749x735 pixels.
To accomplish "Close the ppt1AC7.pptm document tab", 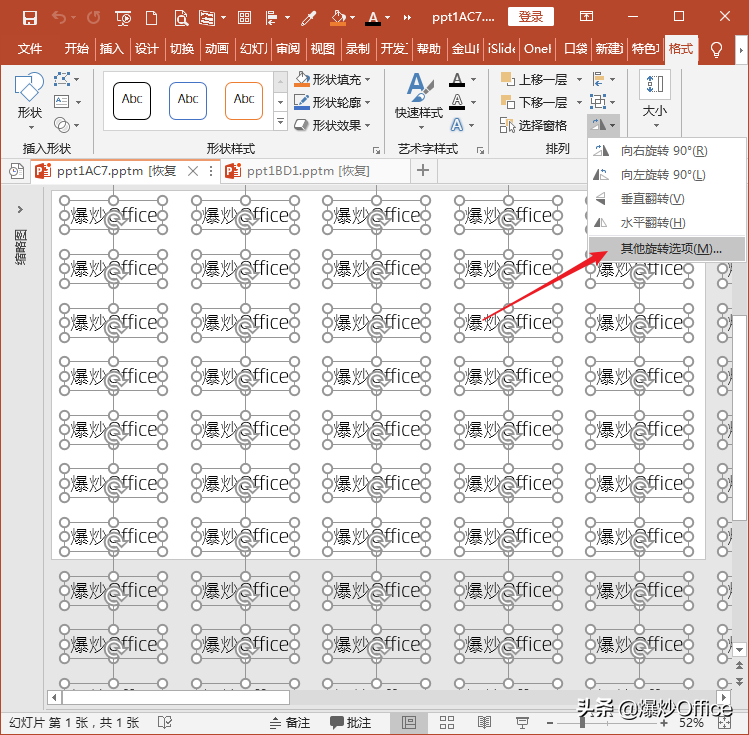I will coord(193,171).
